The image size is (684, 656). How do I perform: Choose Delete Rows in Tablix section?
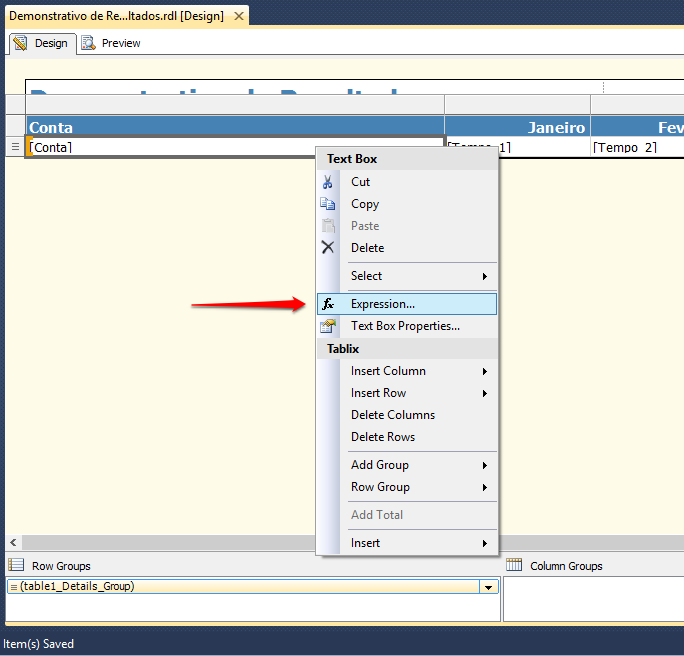[x=407, y=437]
